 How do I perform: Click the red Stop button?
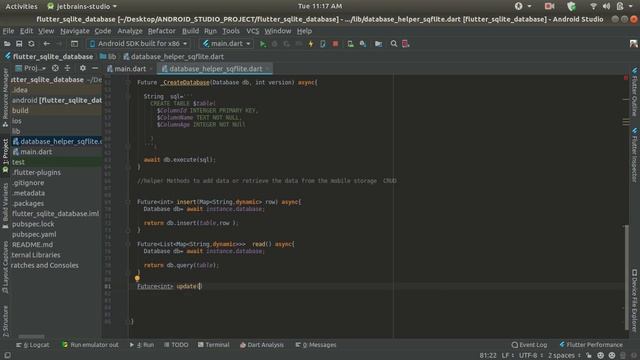335,44
